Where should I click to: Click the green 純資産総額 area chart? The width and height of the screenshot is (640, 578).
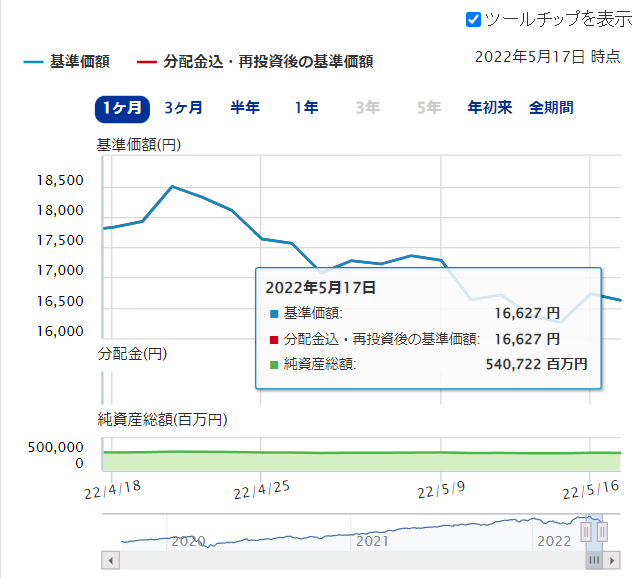pos(300,461)
